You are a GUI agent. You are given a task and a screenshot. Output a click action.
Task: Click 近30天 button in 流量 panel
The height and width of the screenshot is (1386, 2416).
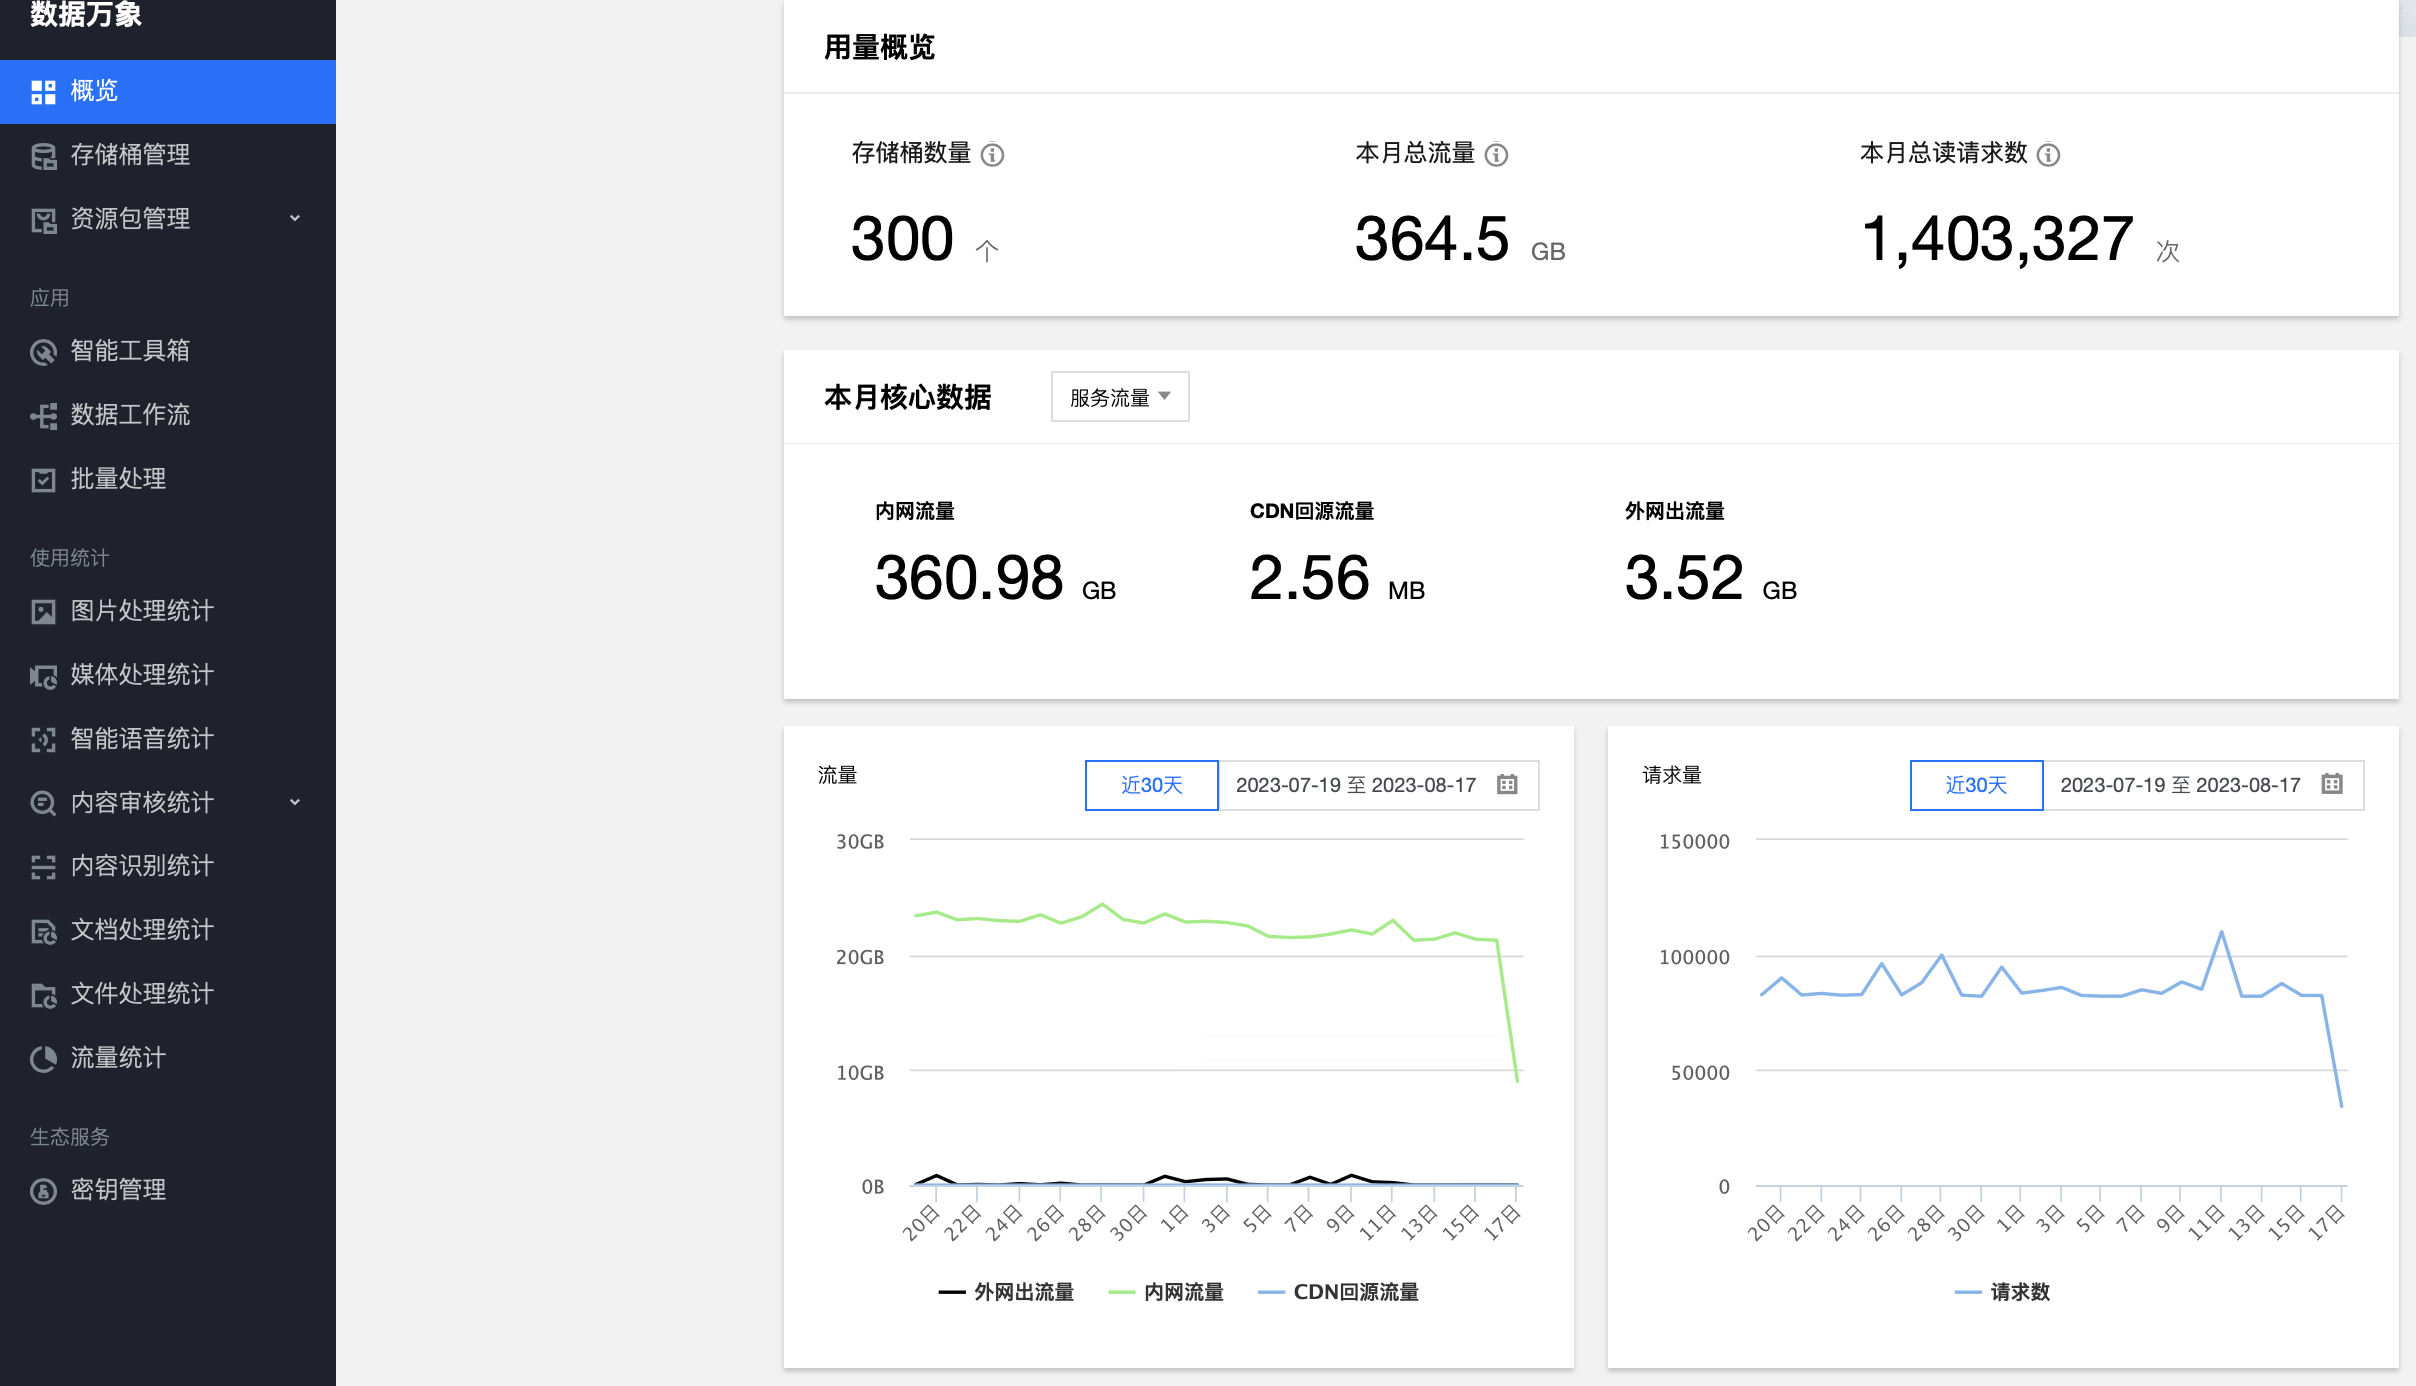pyautogui.click(x=1151, y=785)
